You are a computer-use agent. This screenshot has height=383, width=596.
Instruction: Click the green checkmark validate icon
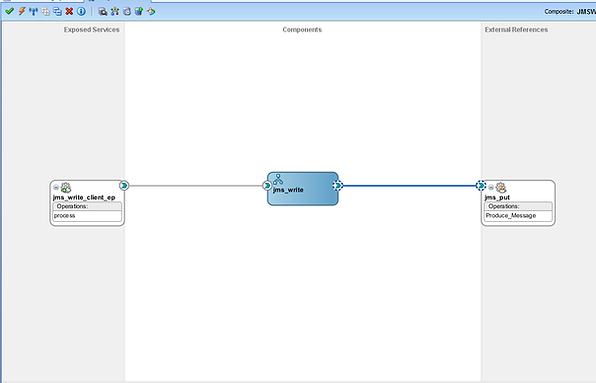click(x=10, y=11)
